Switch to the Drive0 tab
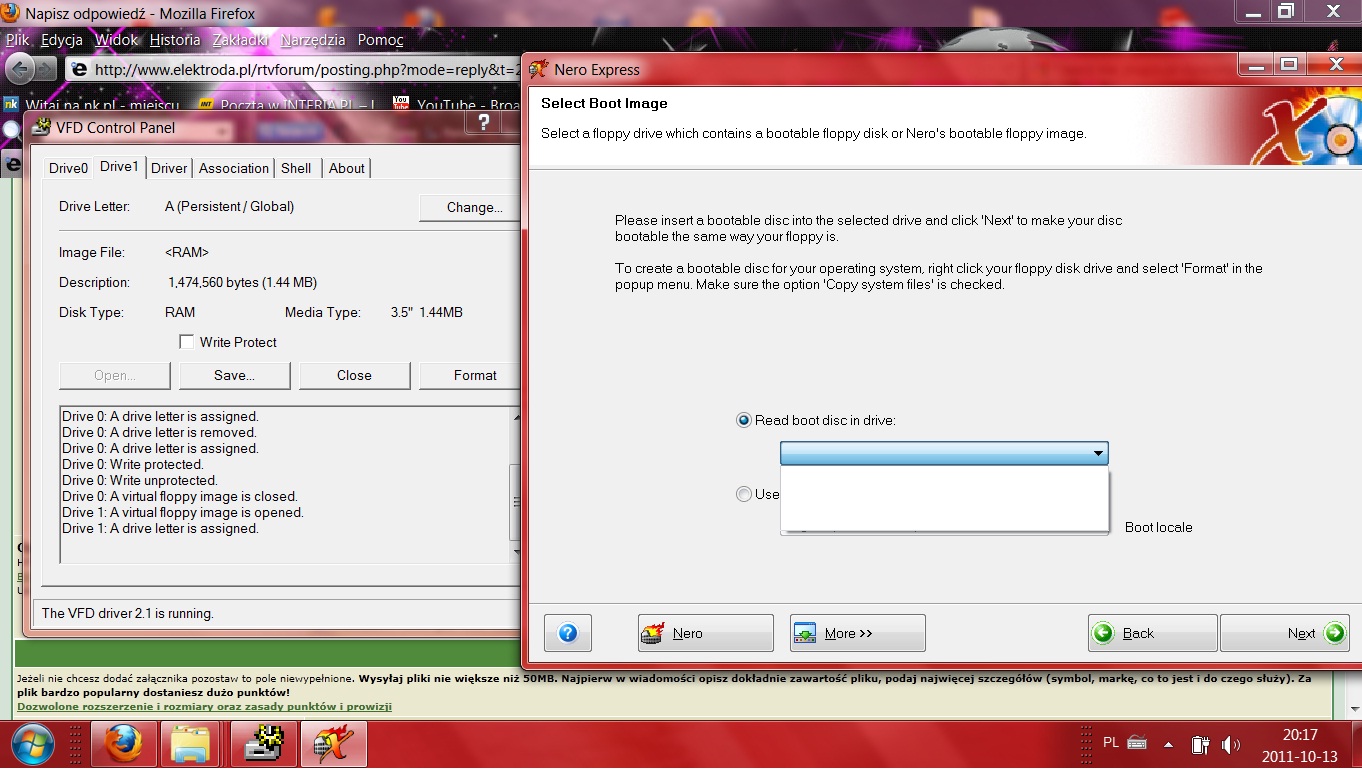 click(x=69, y=168)
